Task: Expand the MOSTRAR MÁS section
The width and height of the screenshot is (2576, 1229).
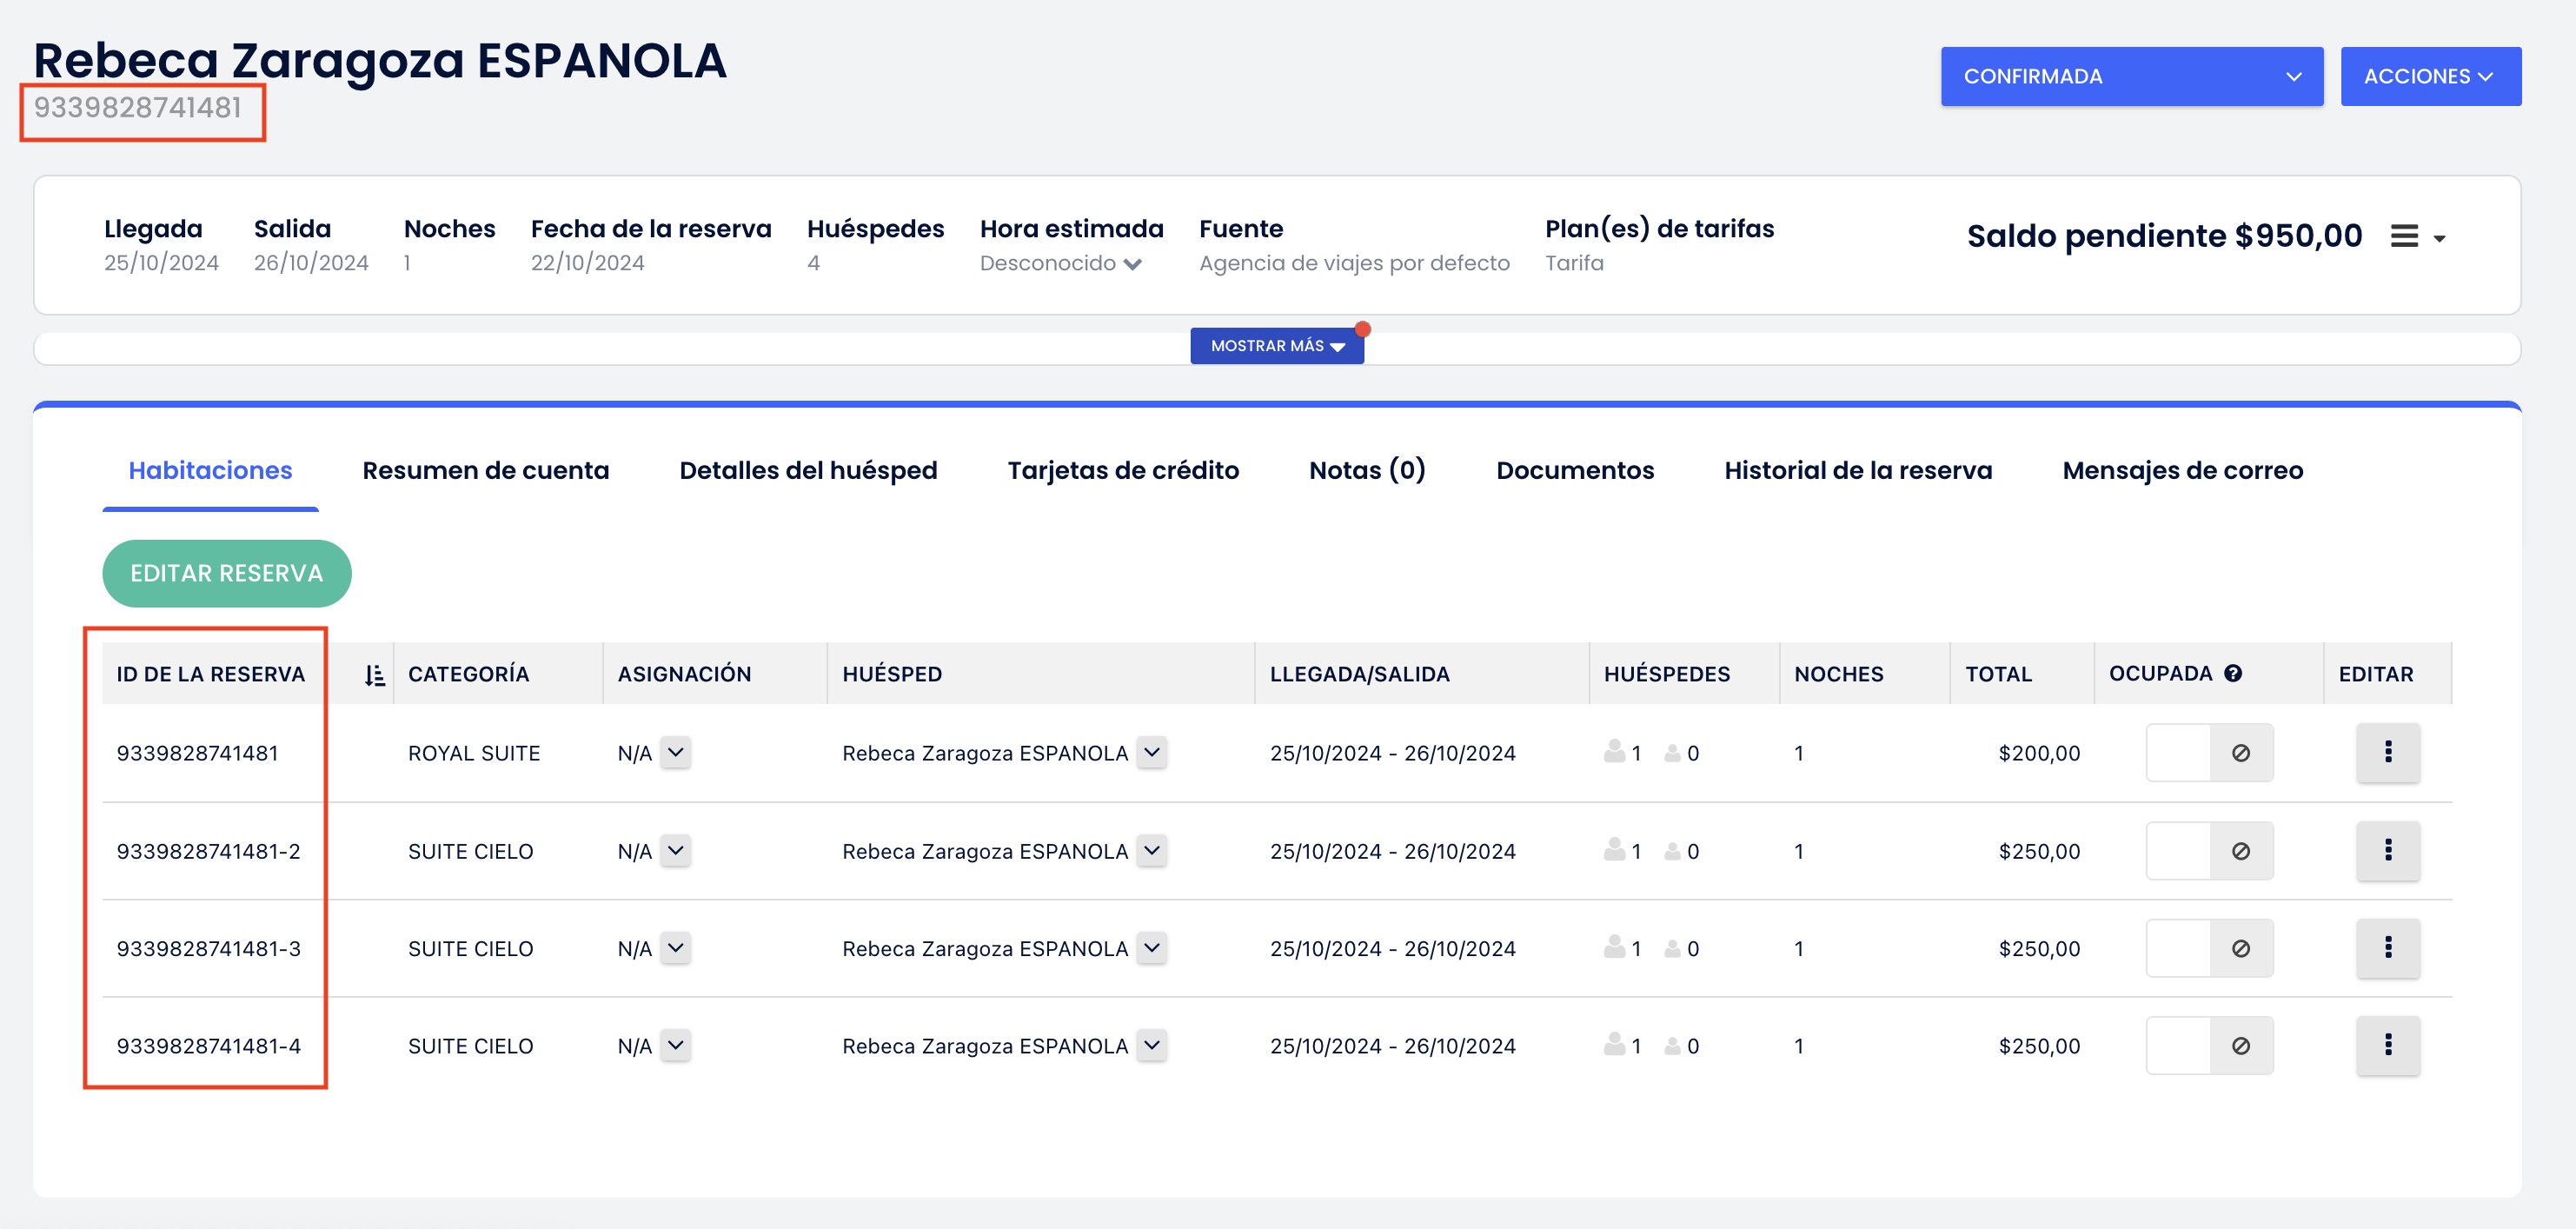Action: click(1276, 346)
